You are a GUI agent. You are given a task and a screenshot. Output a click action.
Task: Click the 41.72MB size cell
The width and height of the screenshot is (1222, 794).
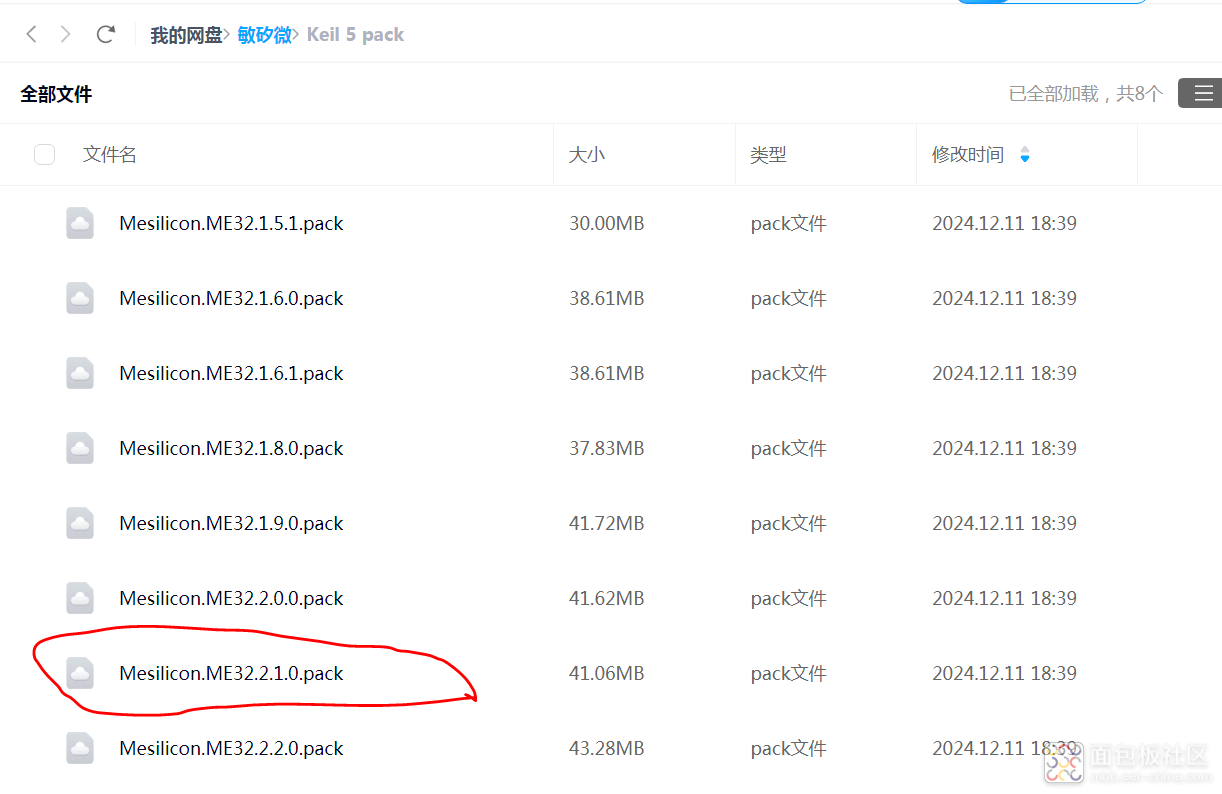(607, 523)
